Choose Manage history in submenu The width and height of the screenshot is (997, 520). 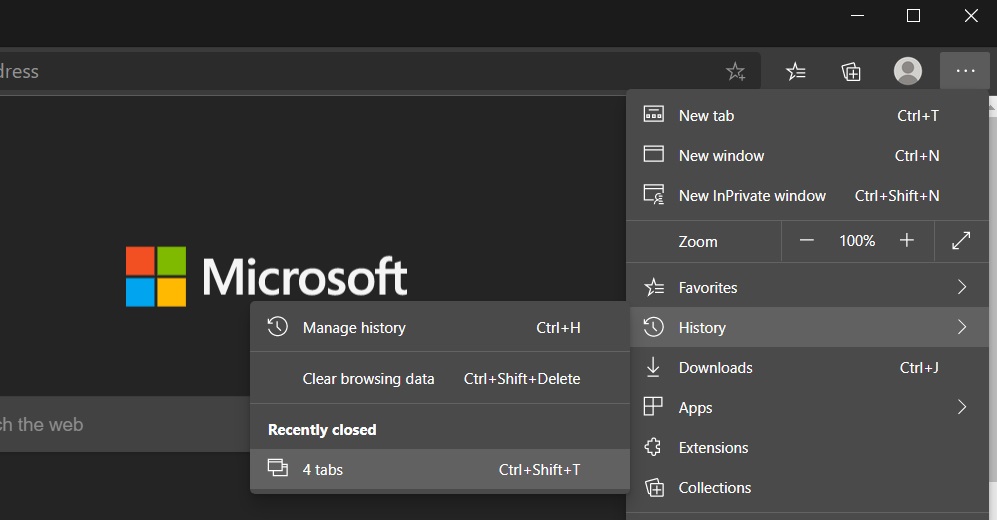point(354,328)
